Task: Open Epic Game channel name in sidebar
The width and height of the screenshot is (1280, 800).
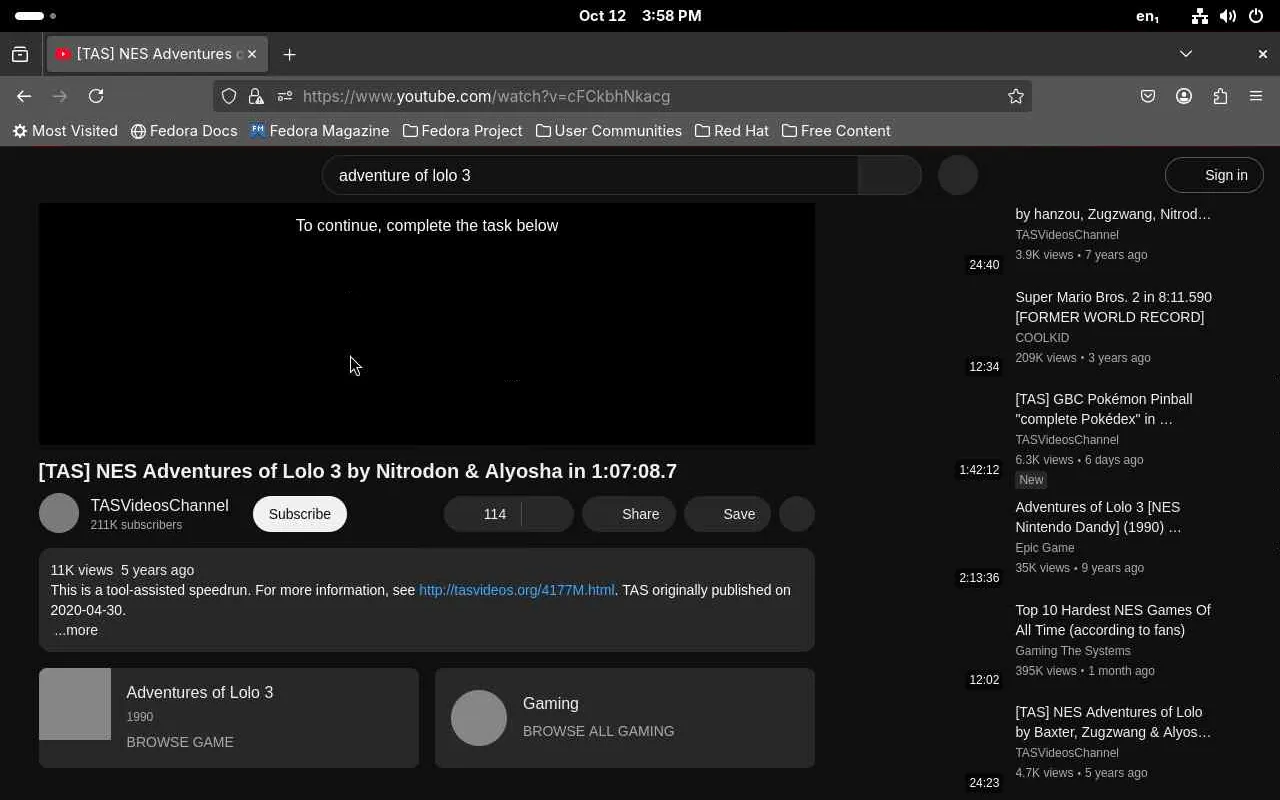Action: [x=1045, y=548]
